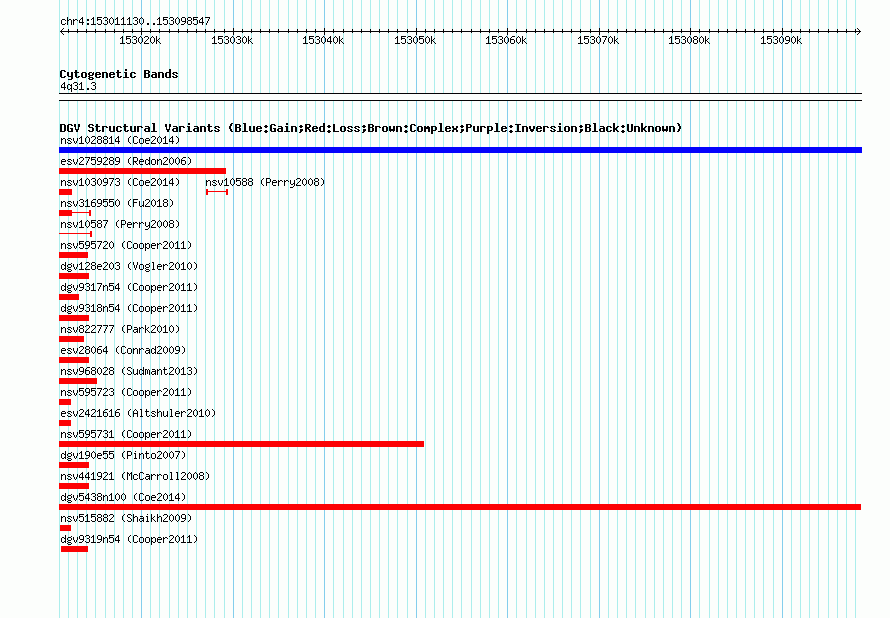Screen dimensions: 890x618
Task: Click the red loss bar for esv2759289
Action: (x=142, y=171)
